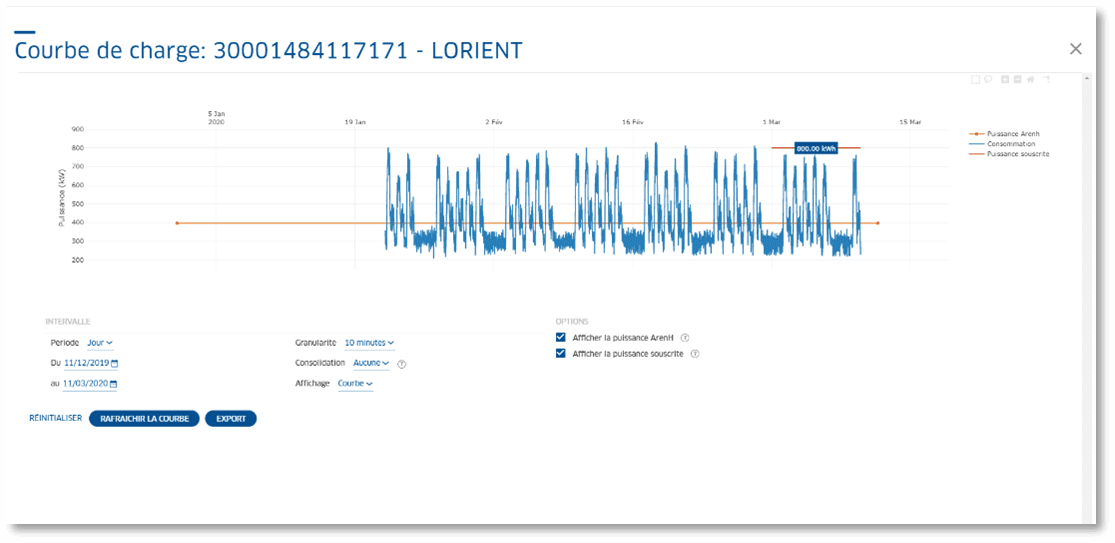Zoom in using the chart plus icon

[1005, 79]
